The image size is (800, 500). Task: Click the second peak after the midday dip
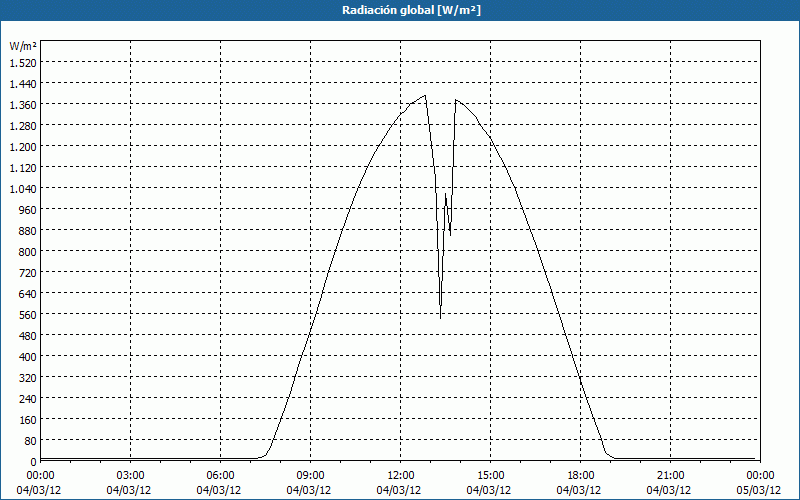click(455, 100)
